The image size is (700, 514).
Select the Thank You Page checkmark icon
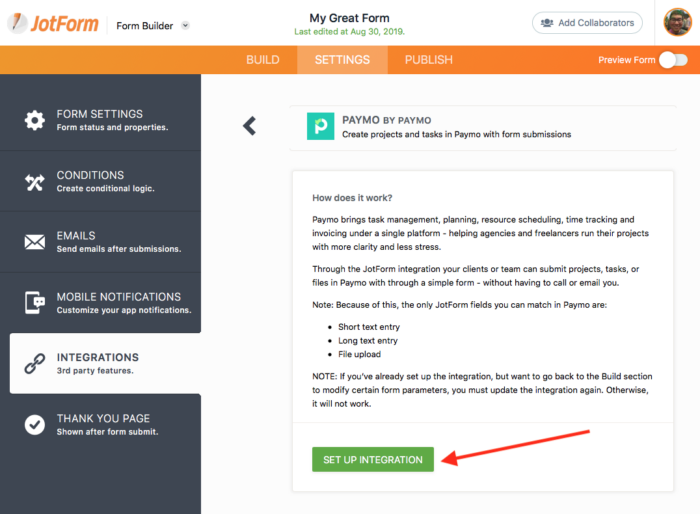click(x=35, y=425)
